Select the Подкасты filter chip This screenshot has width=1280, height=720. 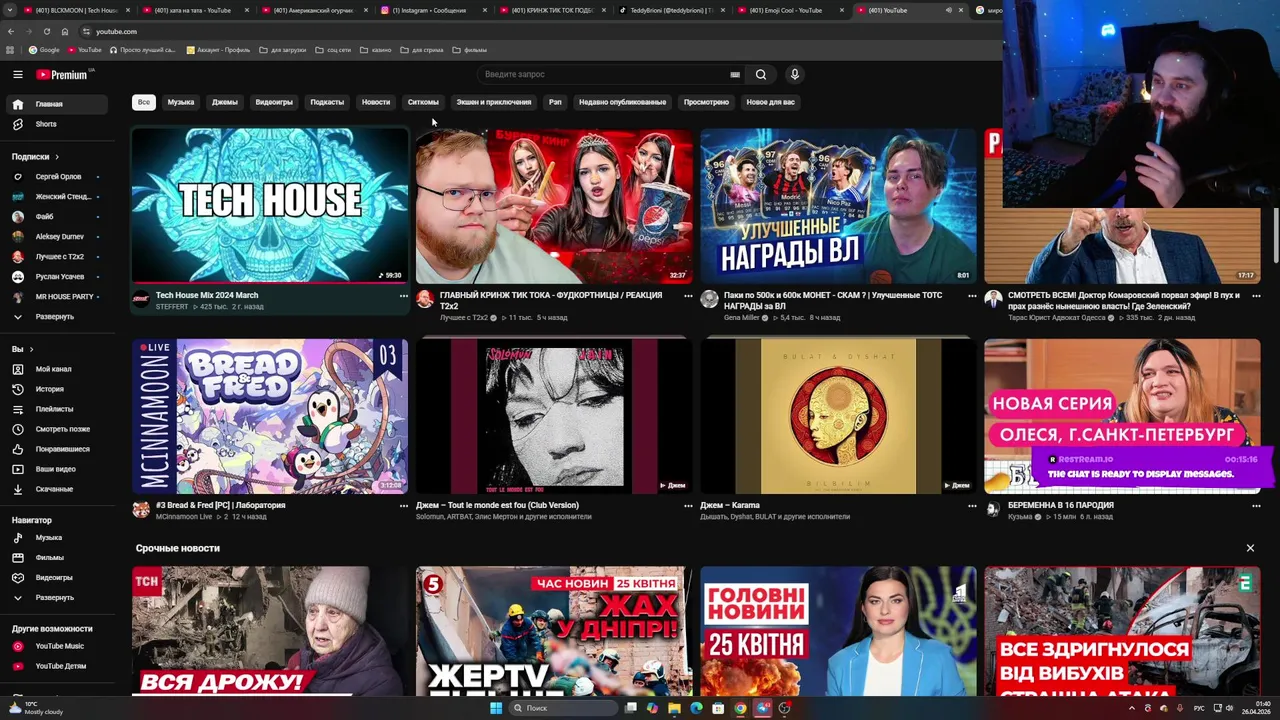pos(327,102)
